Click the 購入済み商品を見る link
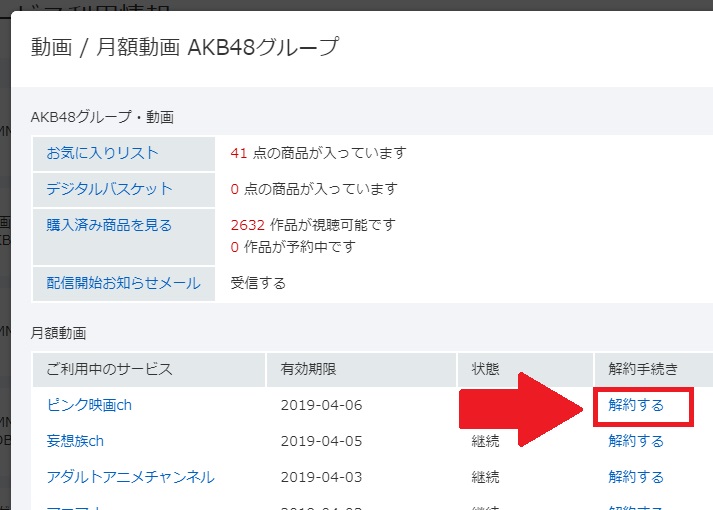The image size is (713, 510). tap(109, 224)
